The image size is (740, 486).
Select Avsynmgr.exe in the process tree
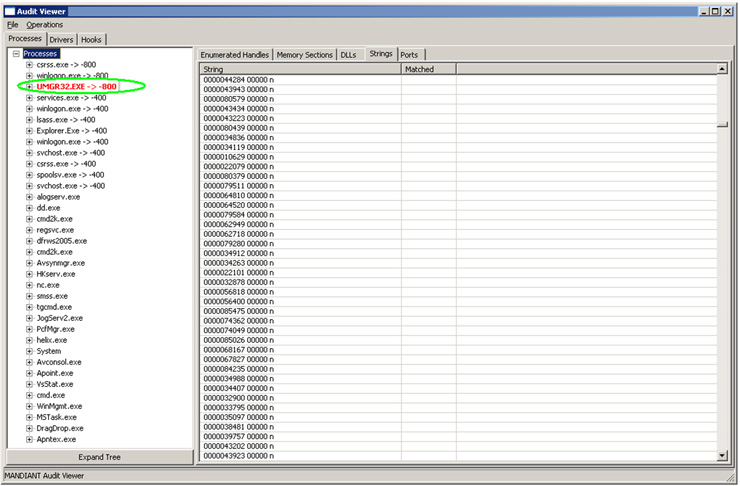point(61,263)
